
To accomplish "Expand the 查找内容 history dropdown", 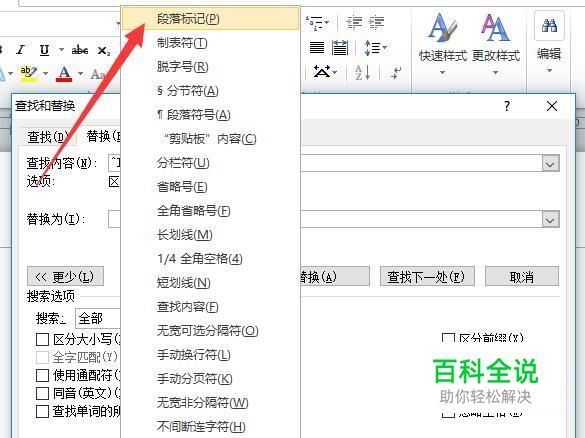I will click(550, 164).
